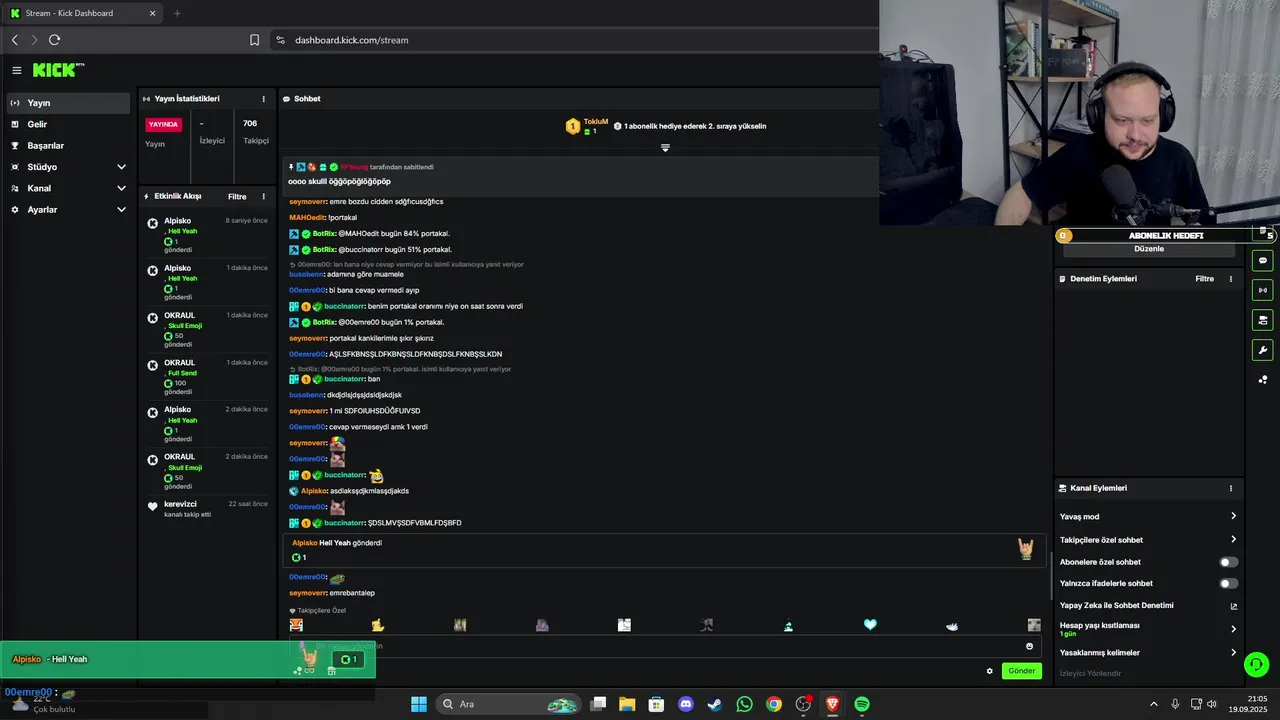The height and width of the screenshot is (720, 1280).
Task: Click the TokiuM leaderboard entry
Action: pos(588,126)
